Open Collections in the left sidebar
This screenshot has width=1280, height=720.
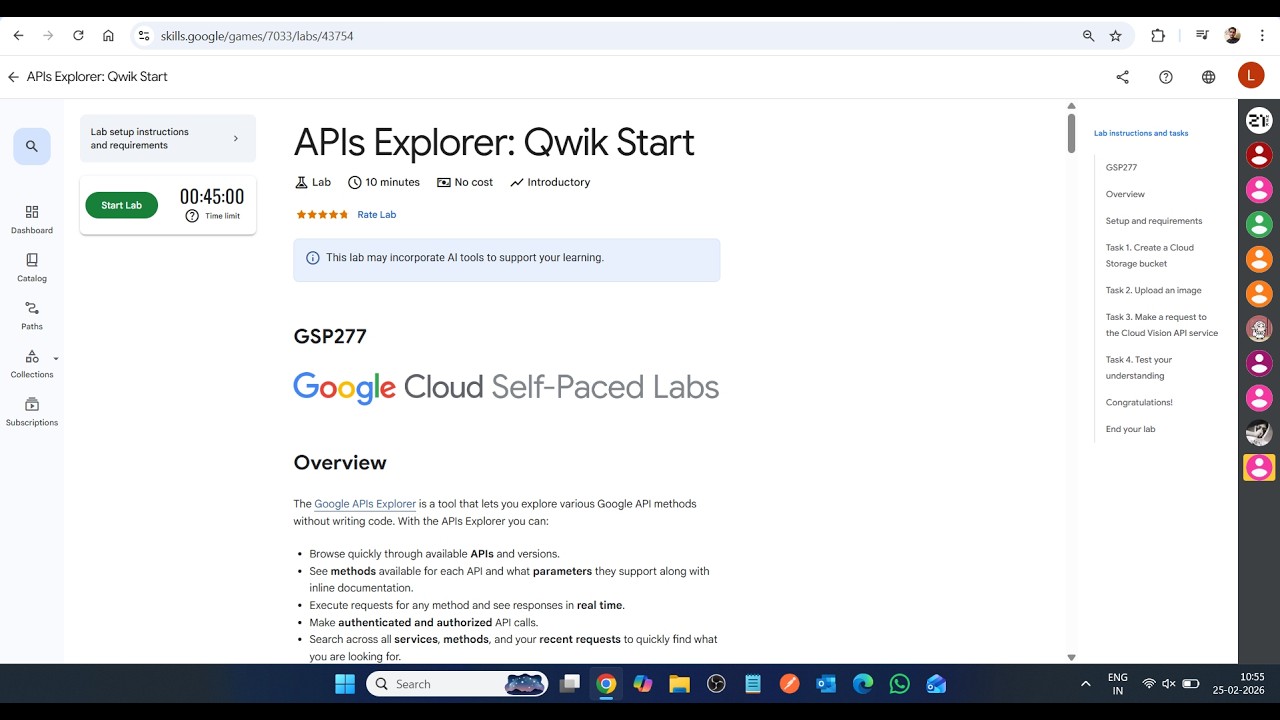pyautogui.click(x=32, y=364)
